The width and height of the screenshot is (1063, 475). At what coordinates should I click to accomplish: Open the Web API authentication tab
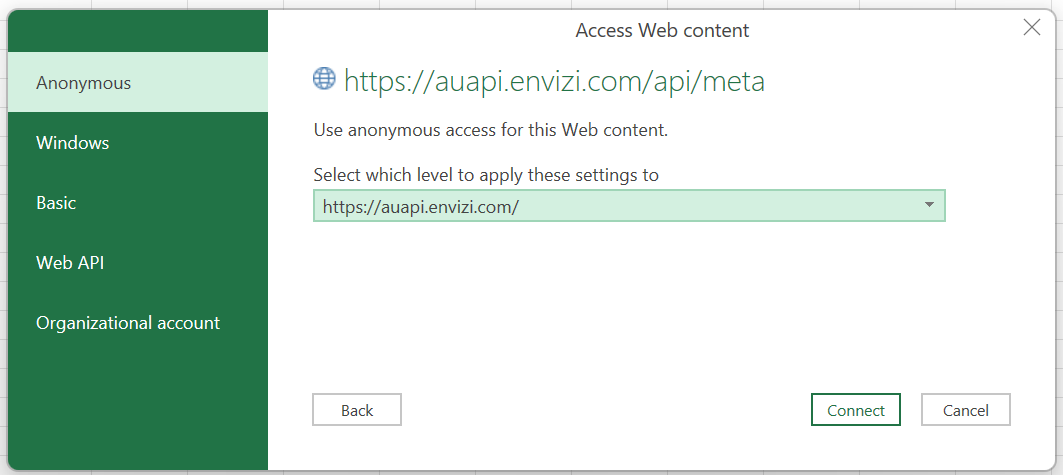138,262
